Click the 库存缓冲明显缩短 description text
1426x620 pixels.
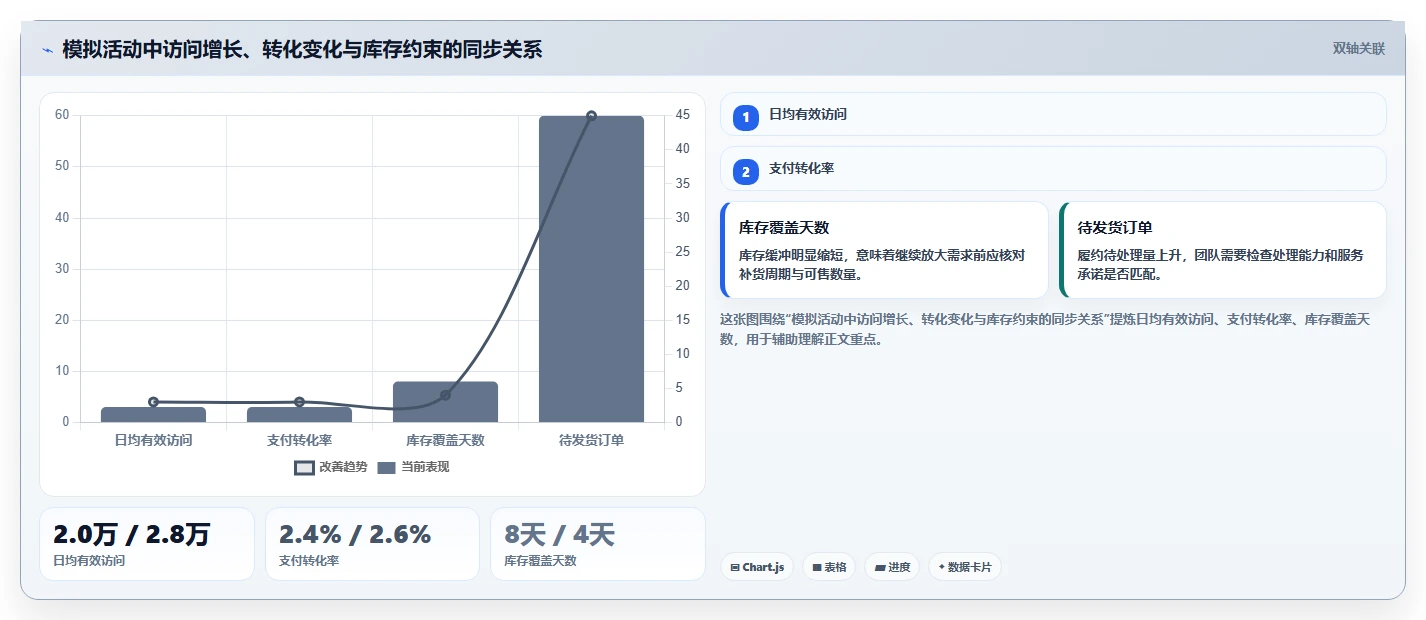point(882,265)
